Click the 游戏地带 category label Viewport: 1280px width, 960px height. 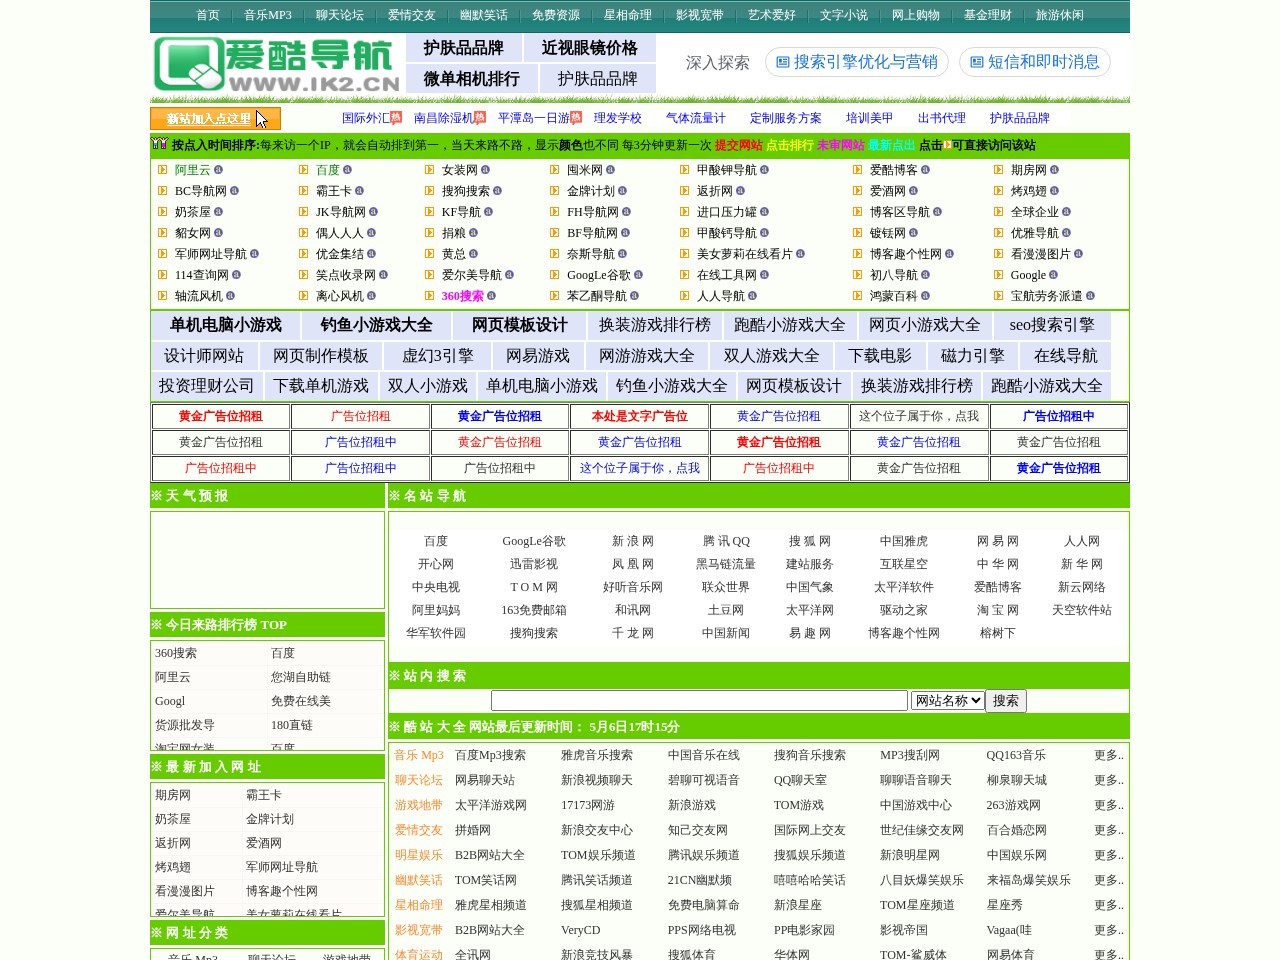[418, 805]
